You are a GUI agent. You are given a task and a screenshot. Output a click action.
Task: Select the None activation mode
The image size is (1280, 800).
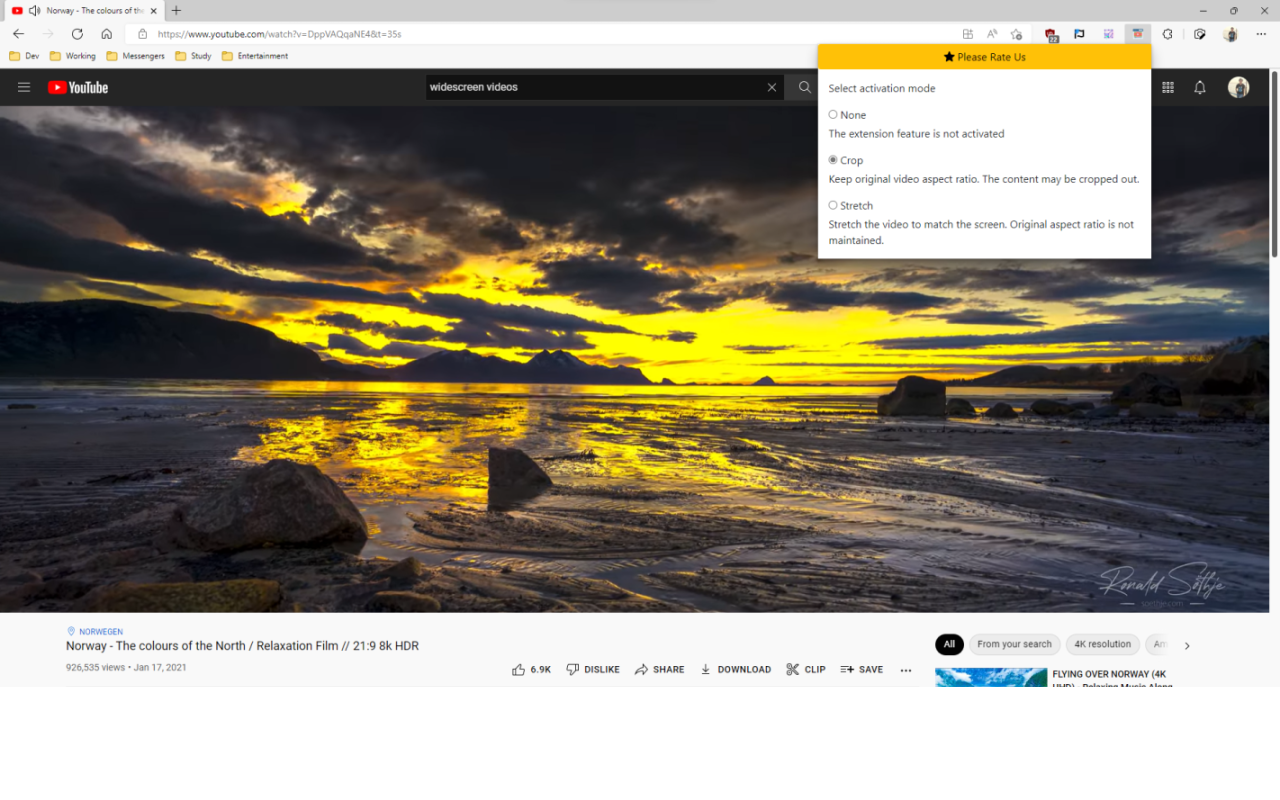coord(833,115)
